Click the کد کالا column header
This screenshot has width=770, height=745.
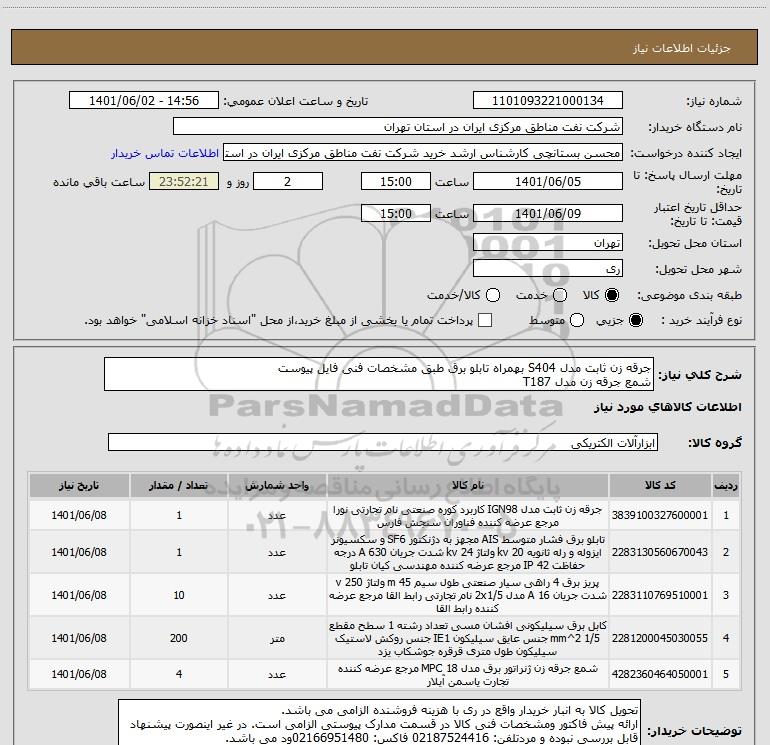(x=660, y=486)
